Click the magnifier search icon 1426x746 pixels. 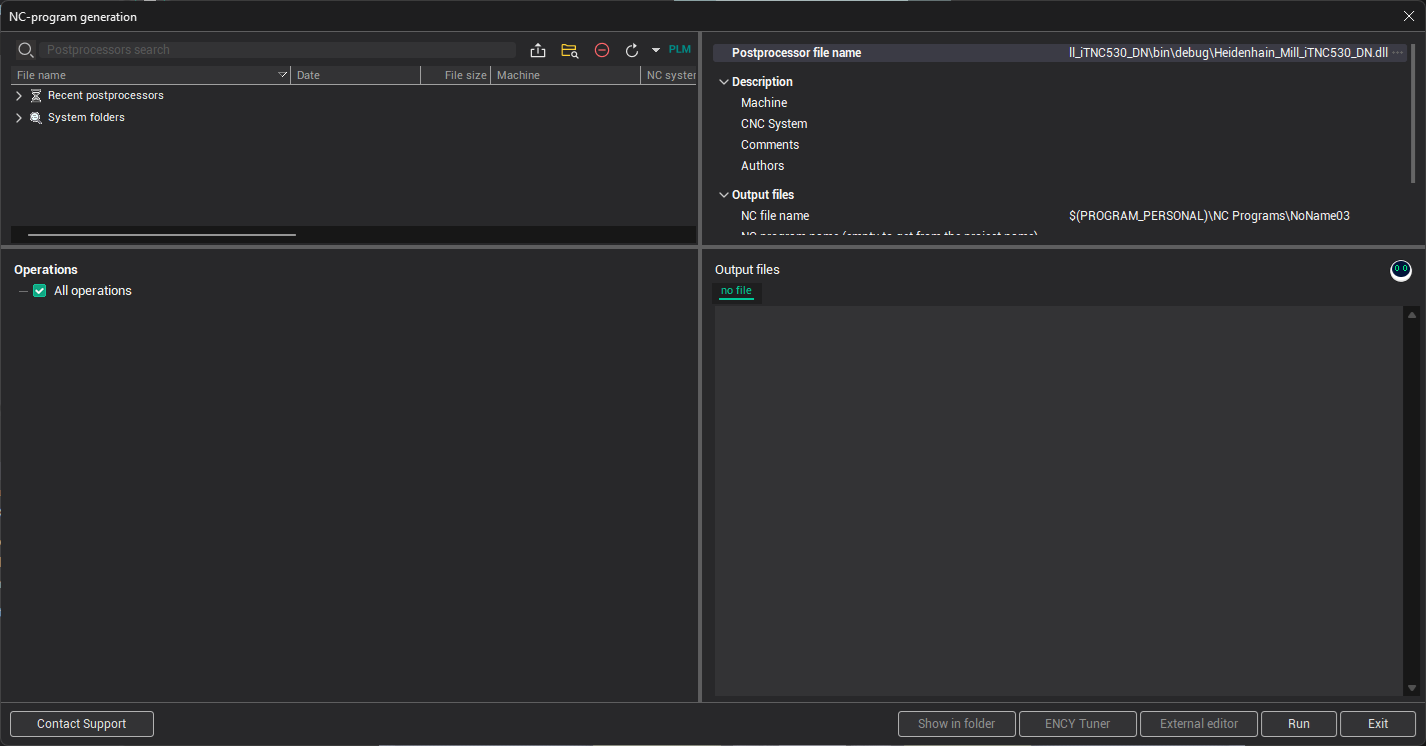[26, 50]
